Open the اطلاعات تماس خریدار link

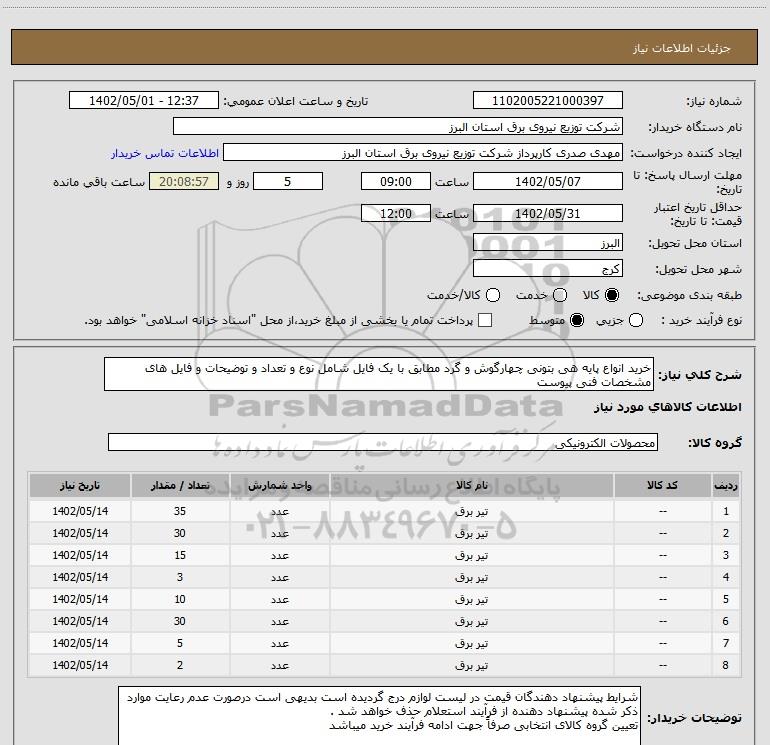click(x=165, y=153)
